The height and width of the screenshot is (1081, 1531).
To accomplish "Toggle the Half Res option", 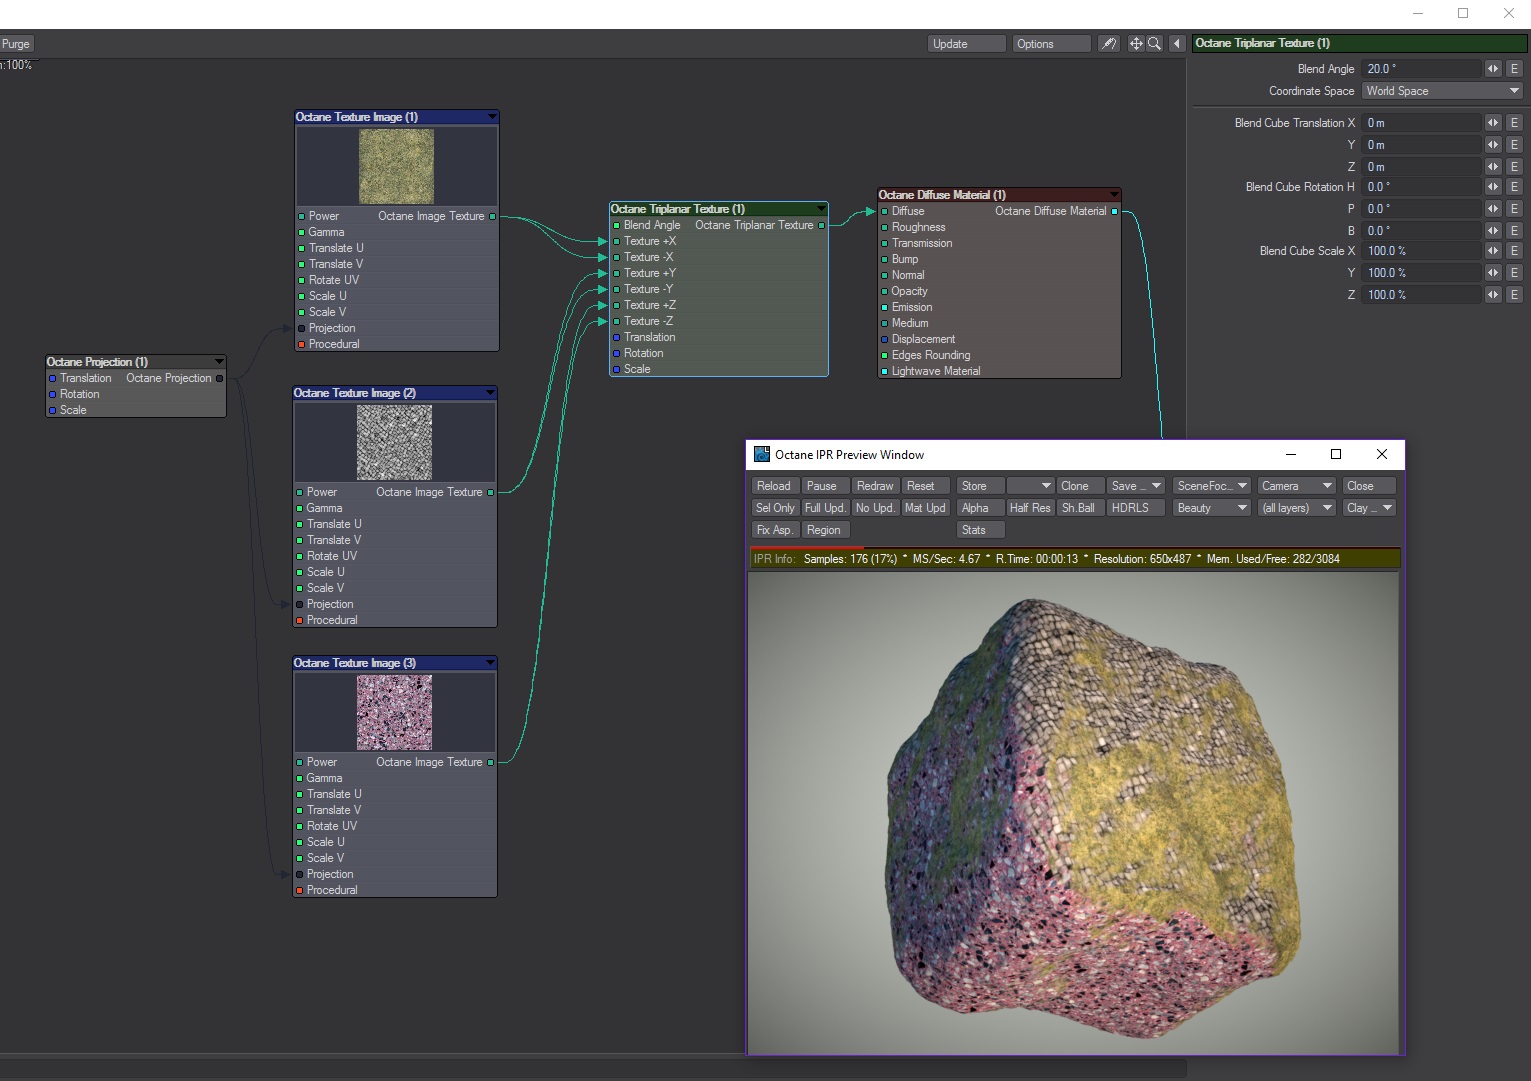I will pos(1029,508).
